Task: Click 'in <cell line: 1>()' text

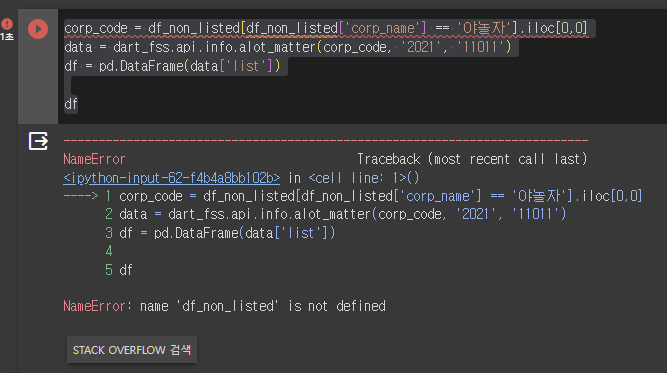Action: (x=354, y=178)
